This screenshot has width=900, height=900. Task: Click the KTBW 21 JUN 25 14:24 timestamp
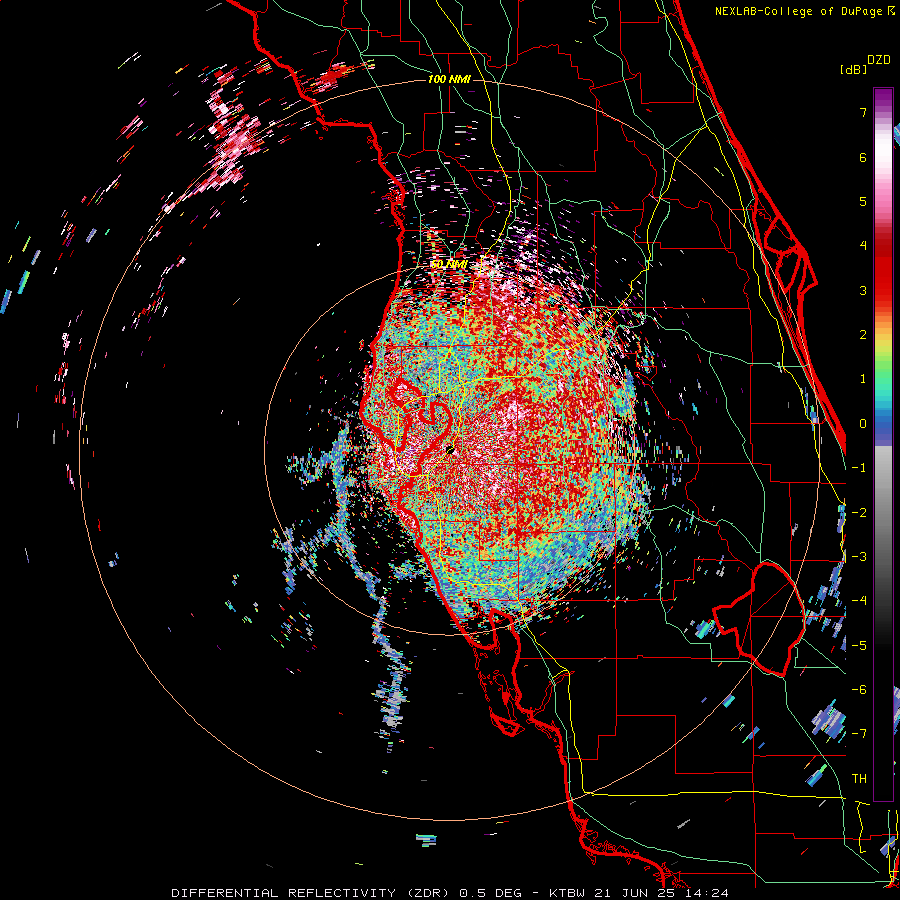(638, 893)
